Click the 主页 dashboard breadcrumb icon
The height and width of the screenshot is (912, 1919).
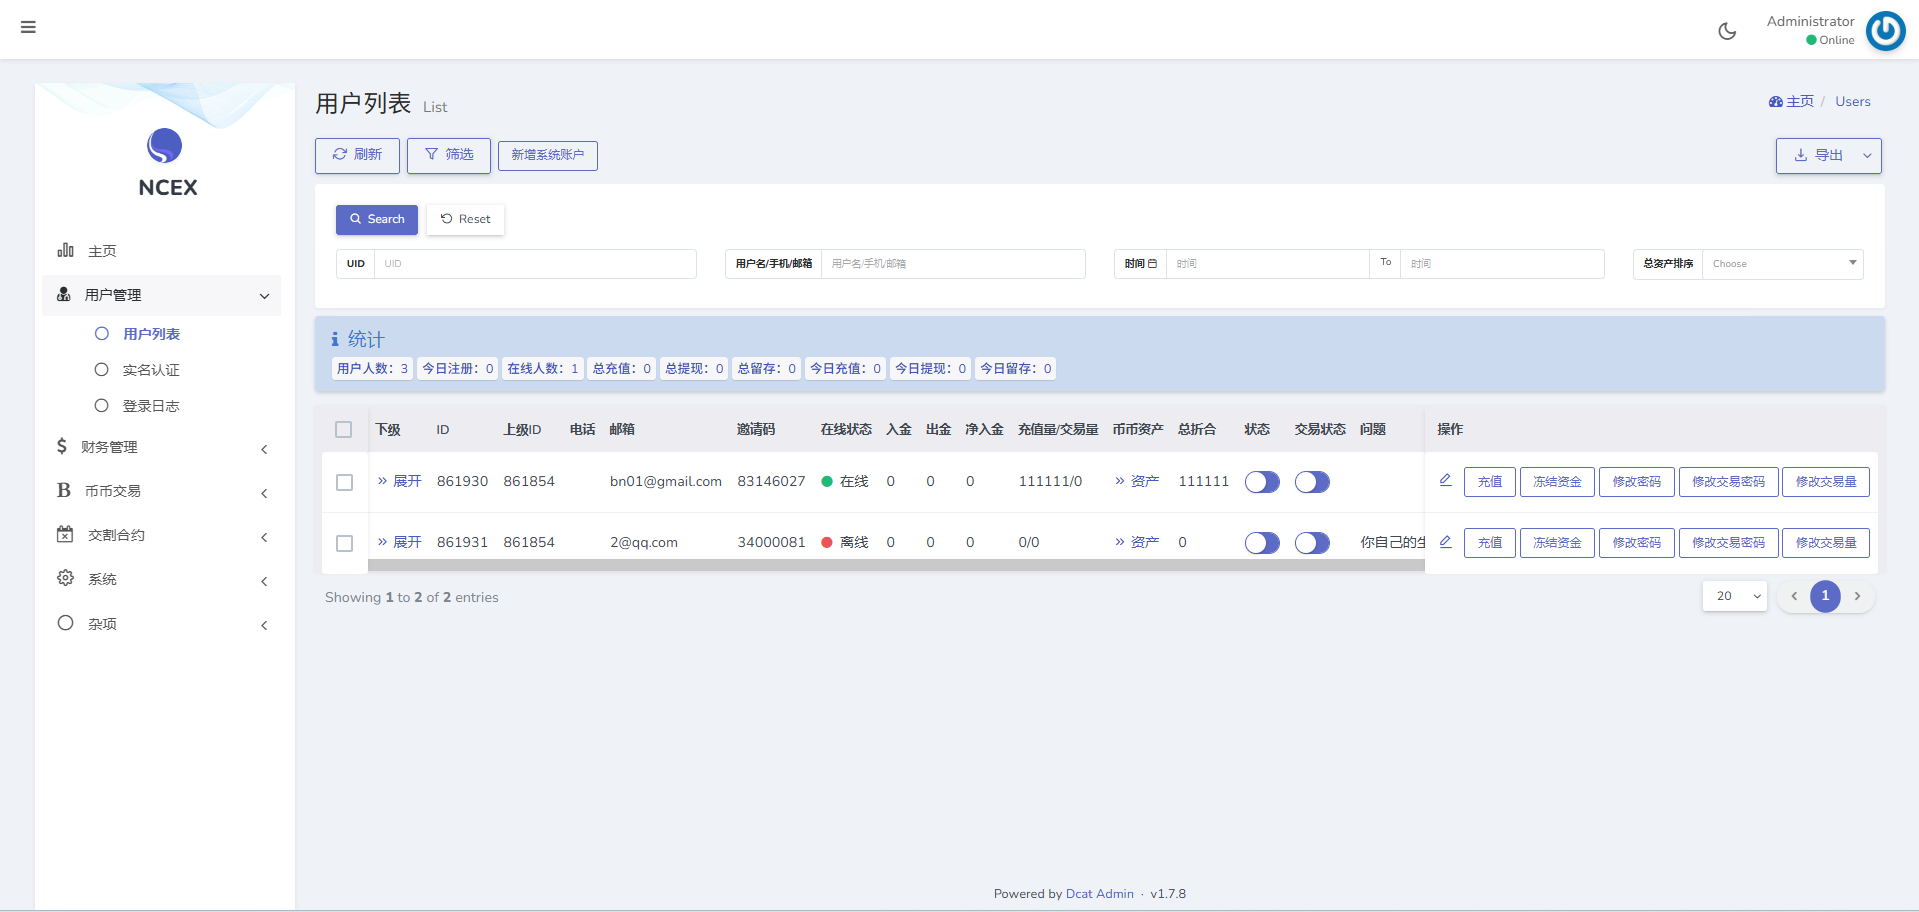click(1776, 102)
